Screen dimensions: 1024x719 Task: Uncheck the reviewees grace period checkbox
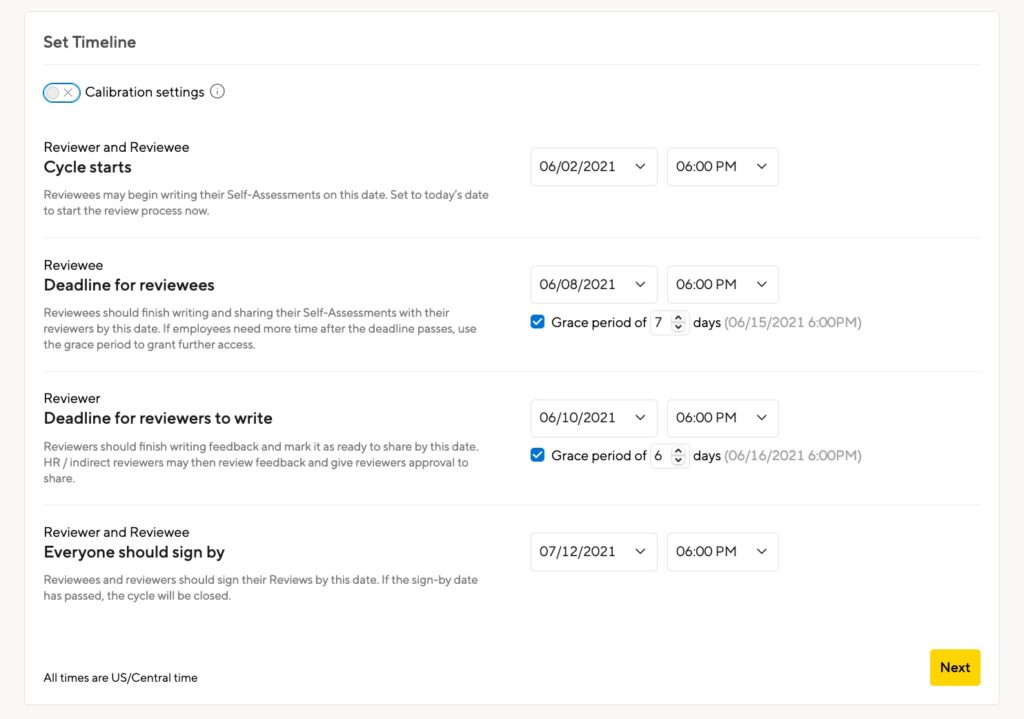[537, 322]
